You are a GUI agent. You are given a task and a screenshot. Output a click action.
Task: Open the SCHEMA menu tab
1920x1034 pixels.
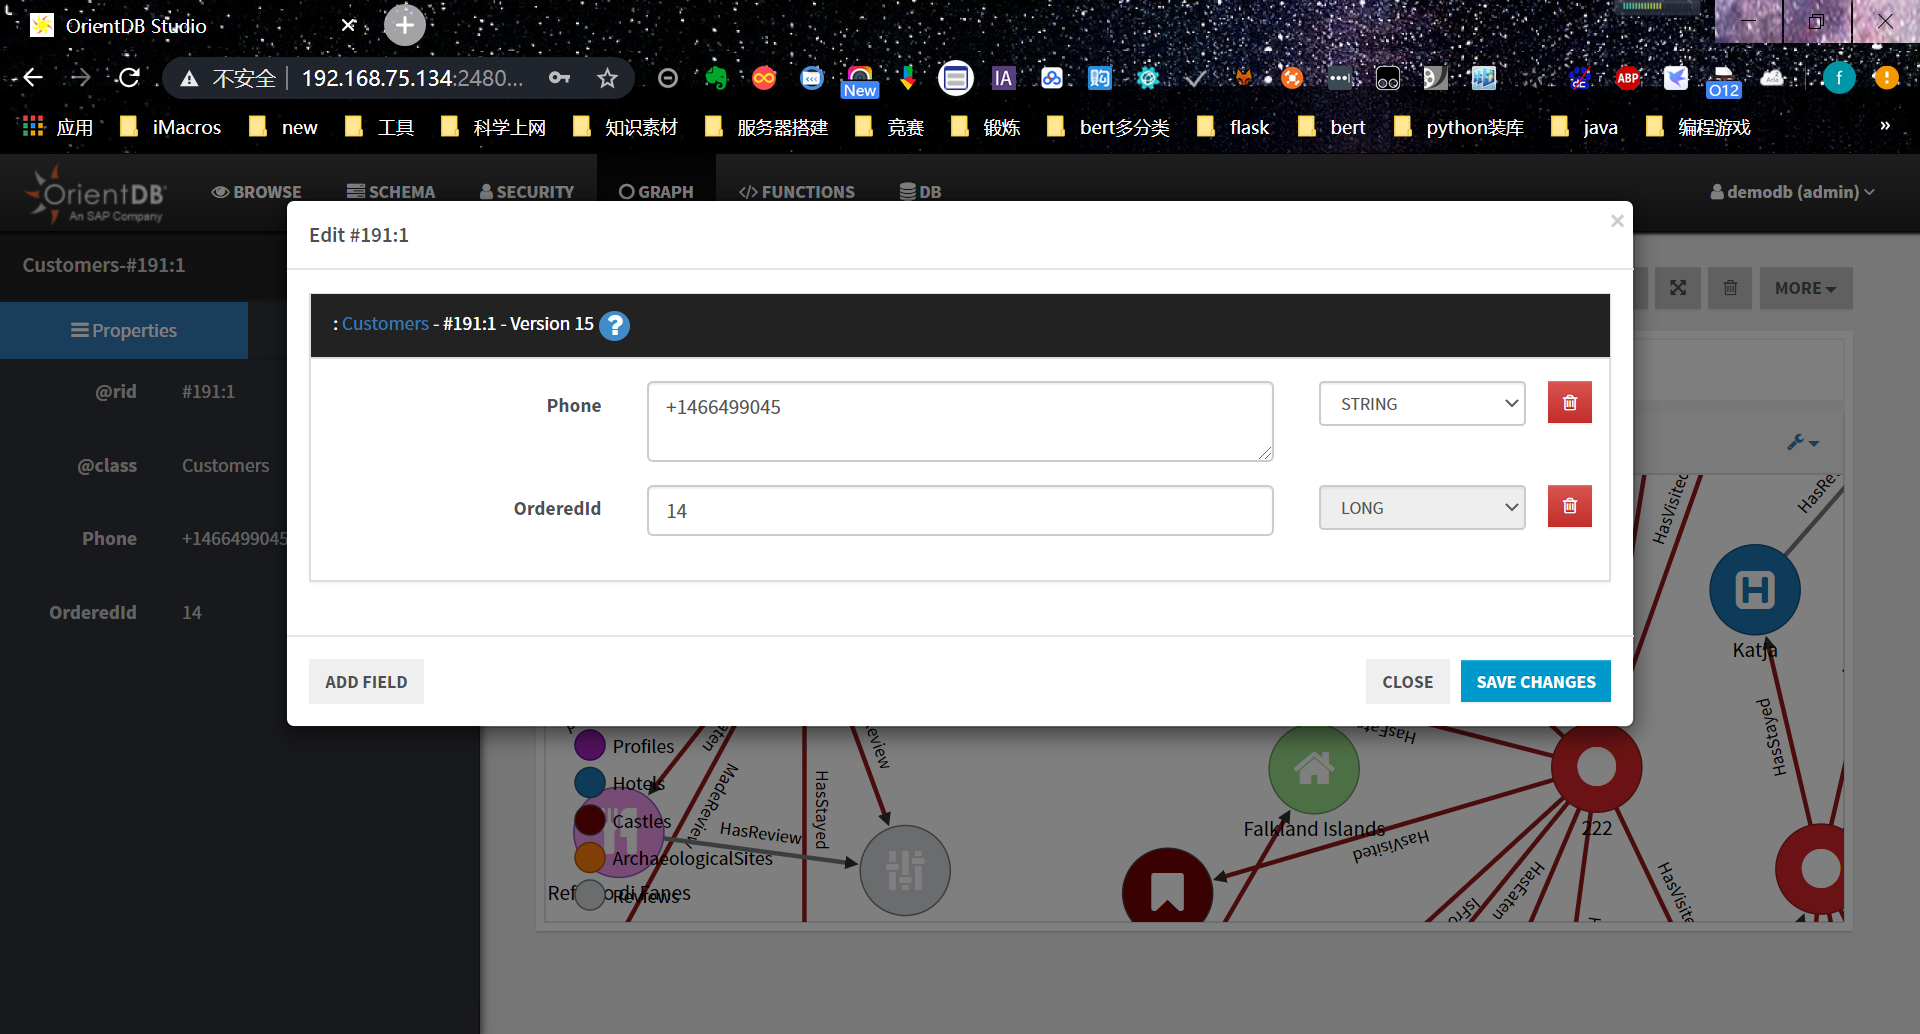coord(391,192)
